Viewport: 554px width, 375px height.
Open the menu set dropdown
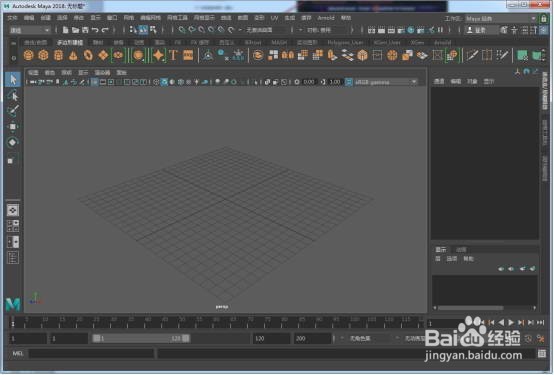pyautogui.click(x=30, y=30)
